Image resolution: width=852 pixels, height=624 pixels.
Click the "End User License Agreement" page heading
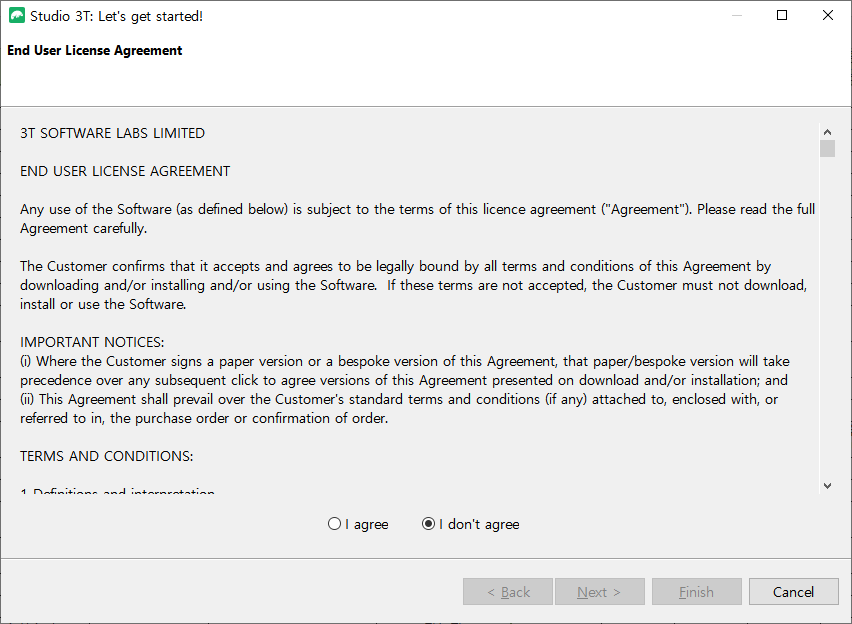pyautogui.click(x=95, y=51)
